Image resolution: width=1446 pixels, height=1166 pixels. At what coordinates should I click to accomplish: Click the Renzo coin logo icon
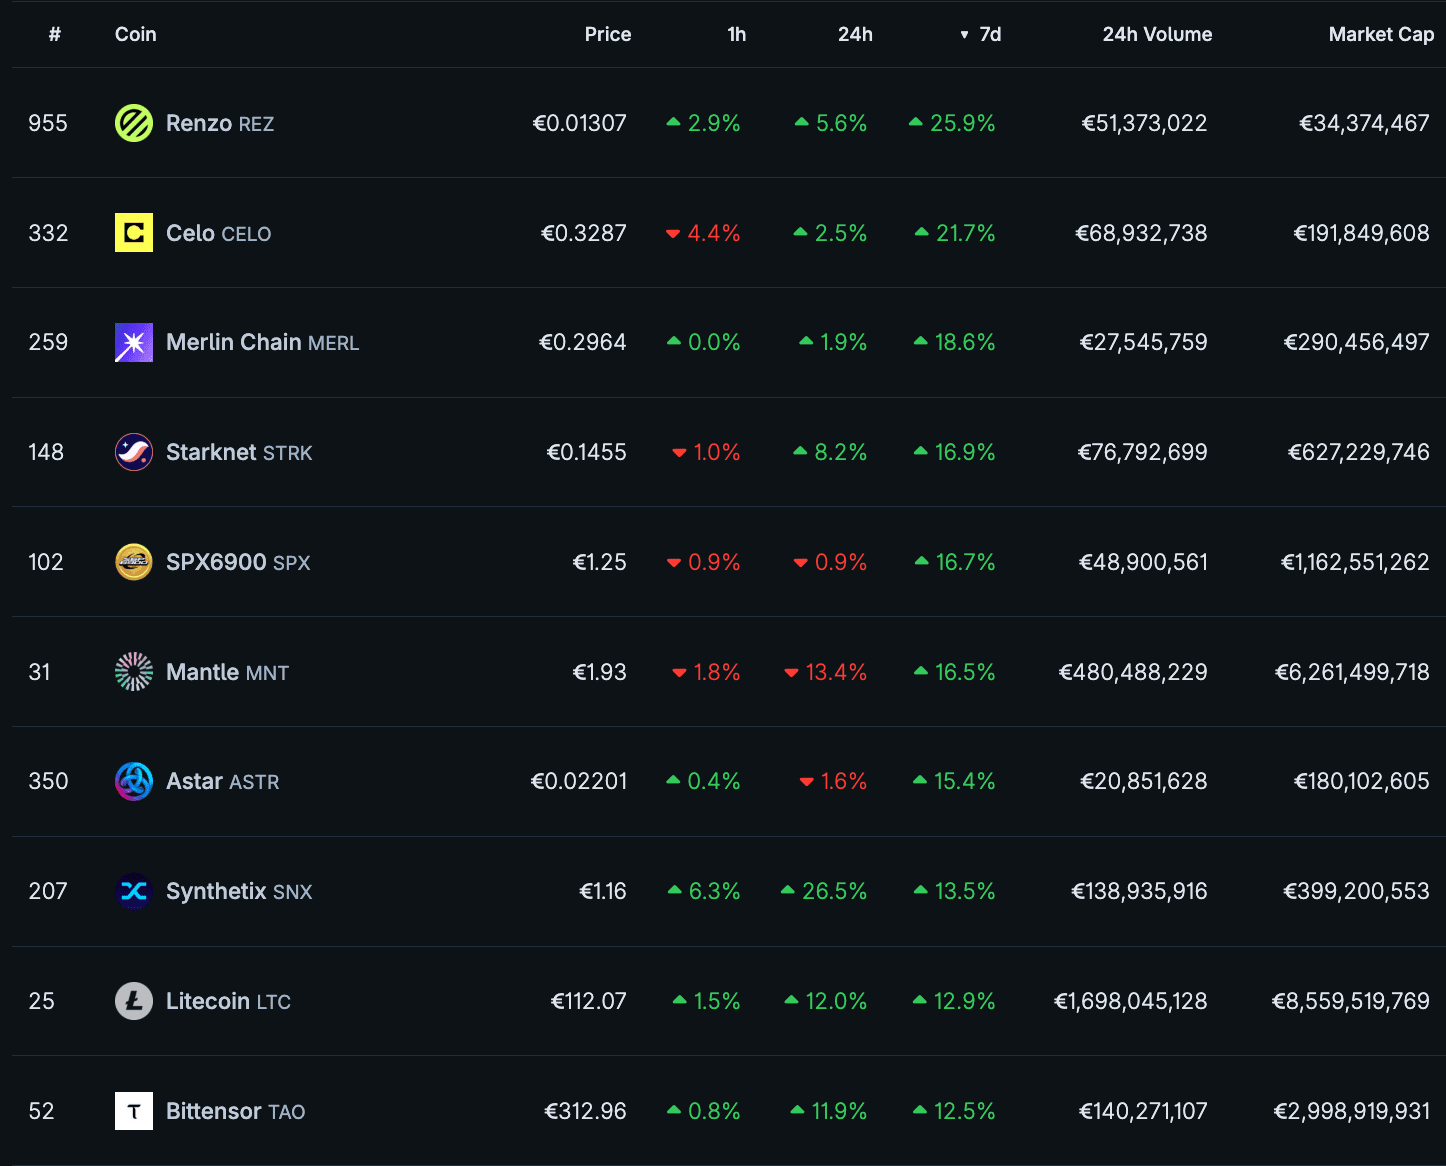pyautogui.click(x=134, y=123)
